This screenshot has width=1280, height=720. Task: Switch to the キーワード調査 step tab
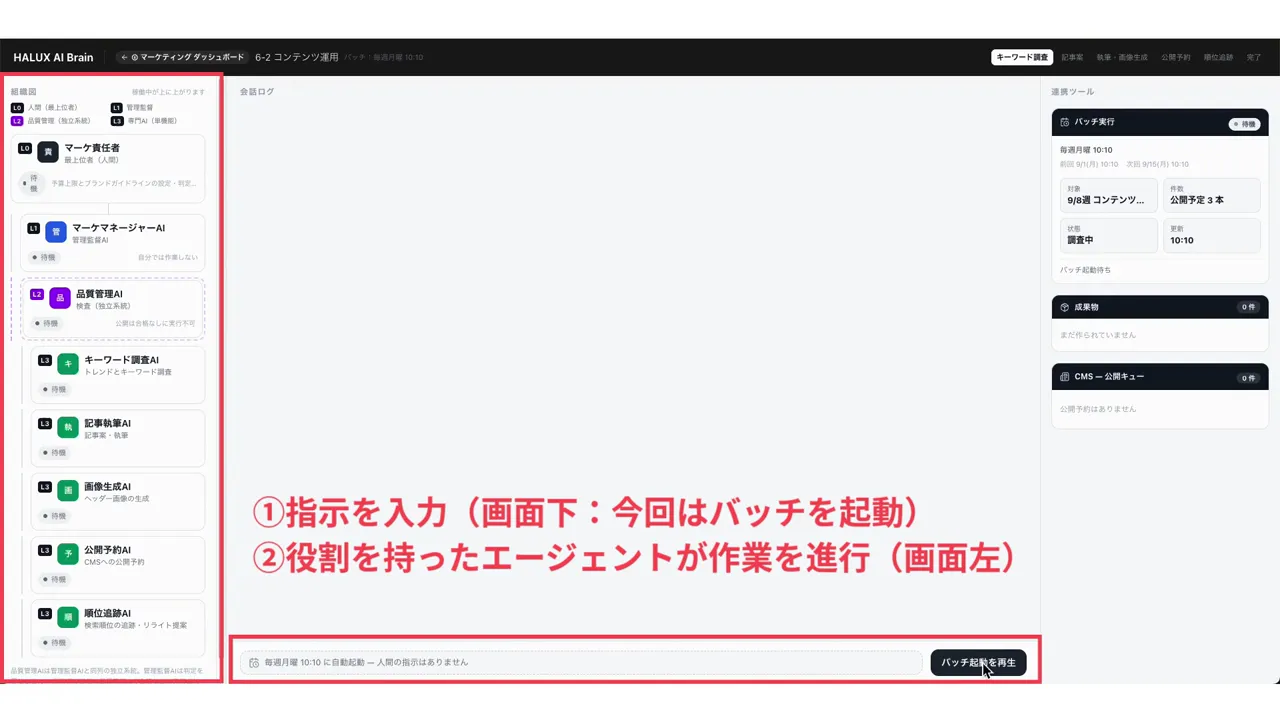pyautogui.click(x=1022, y=57)
